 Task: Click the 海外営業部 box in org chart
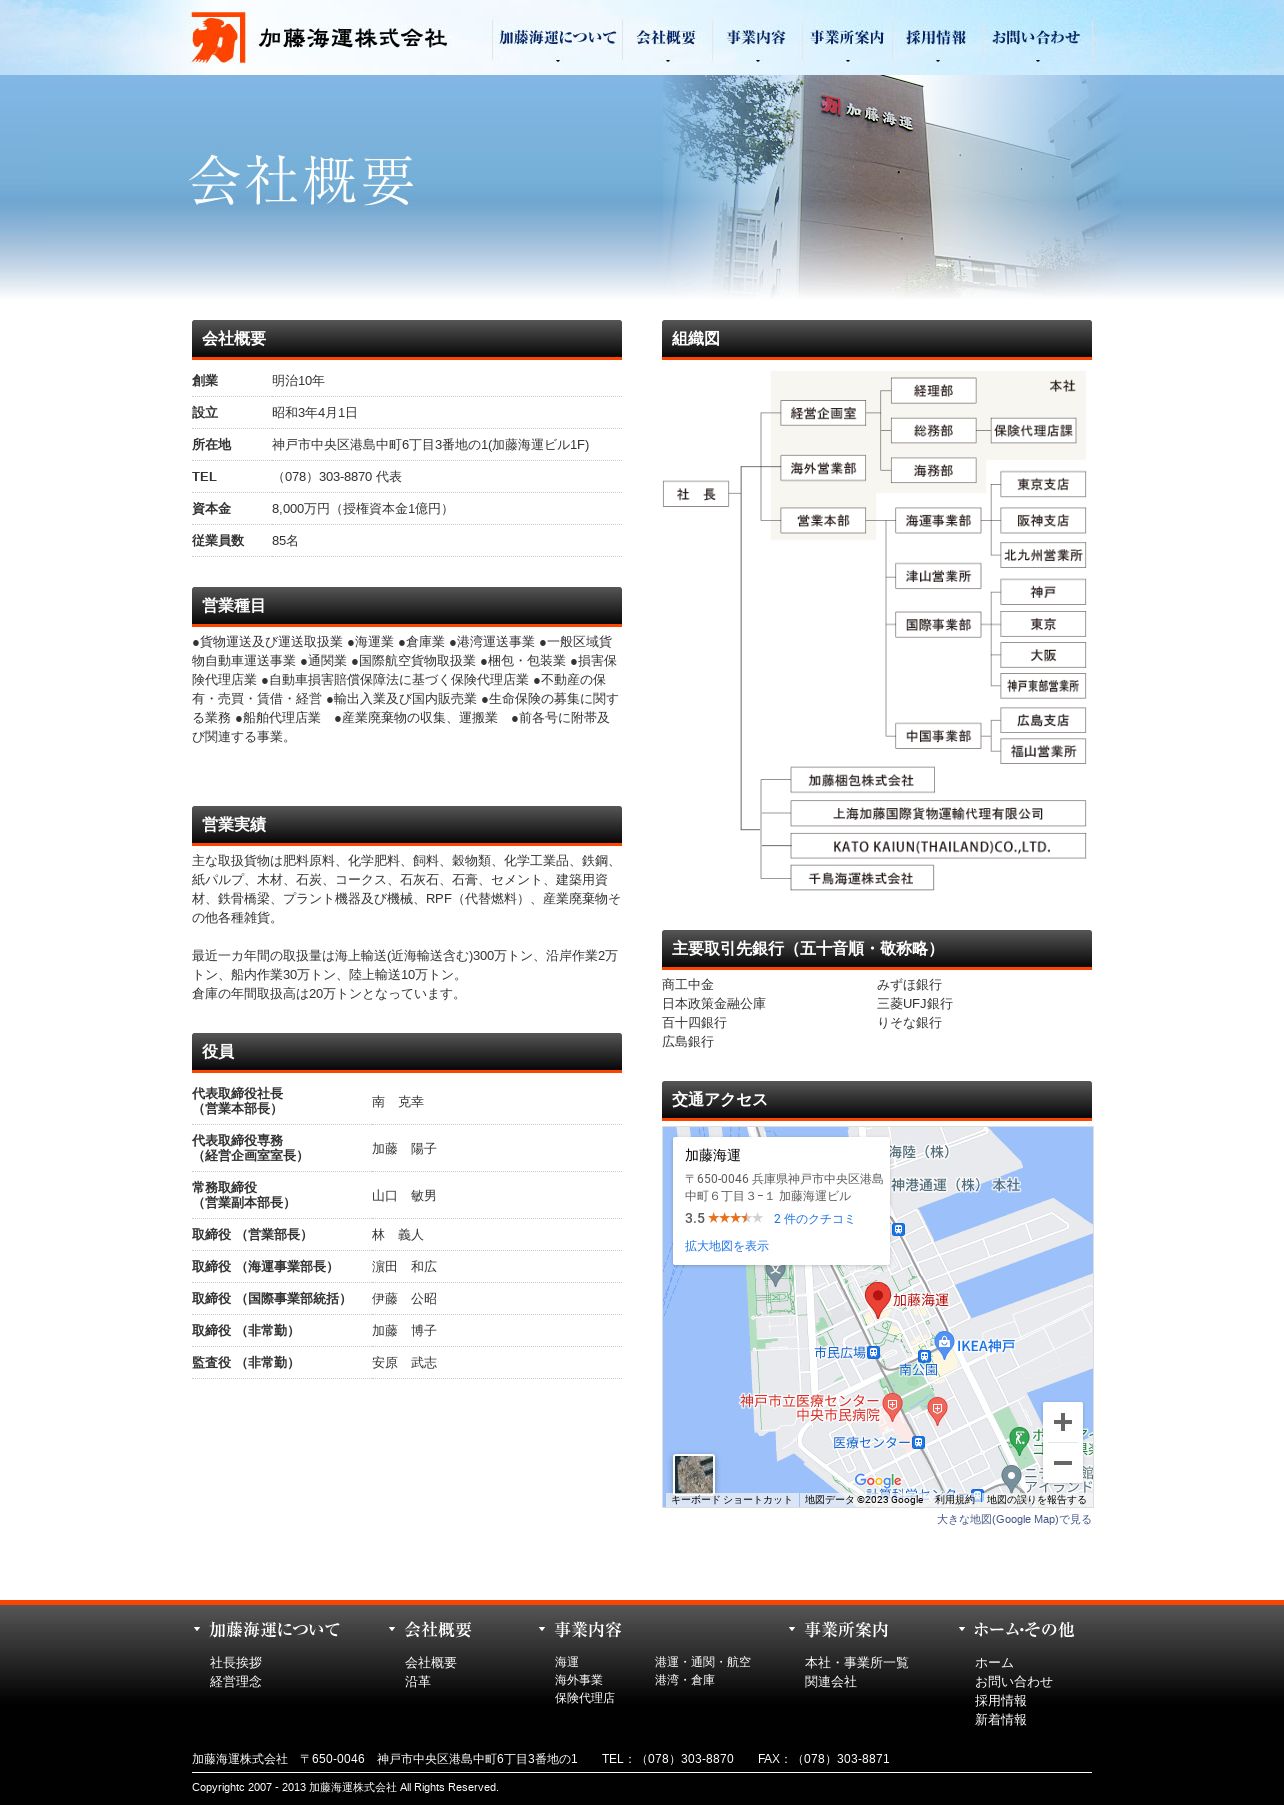pyautogui.click(x=823, y=468)
